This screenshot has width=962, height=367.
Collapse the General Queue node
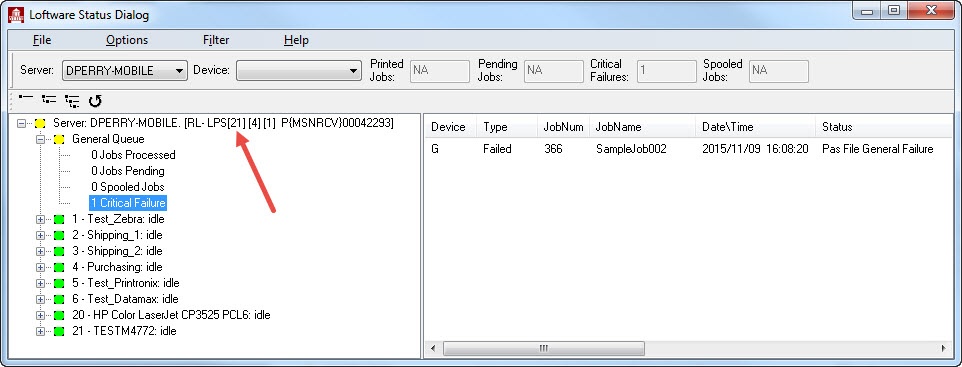coord(40,139)
